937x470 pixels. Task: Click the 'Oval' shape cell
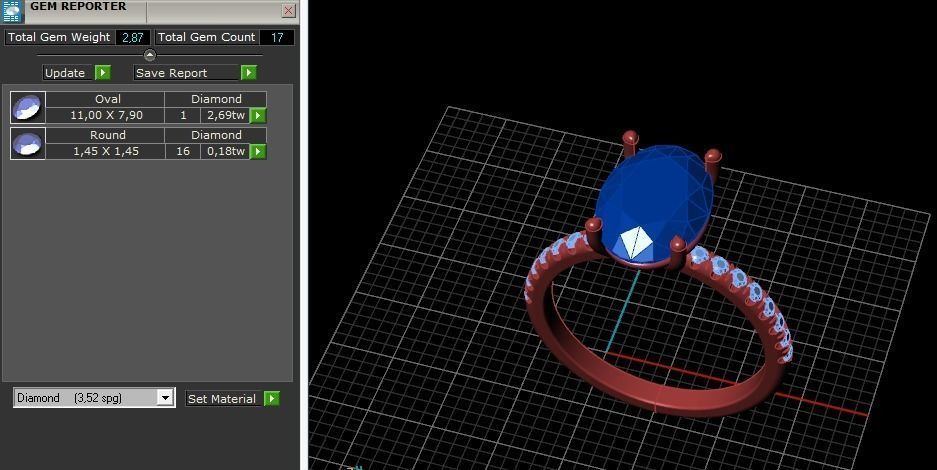(105, 99)
